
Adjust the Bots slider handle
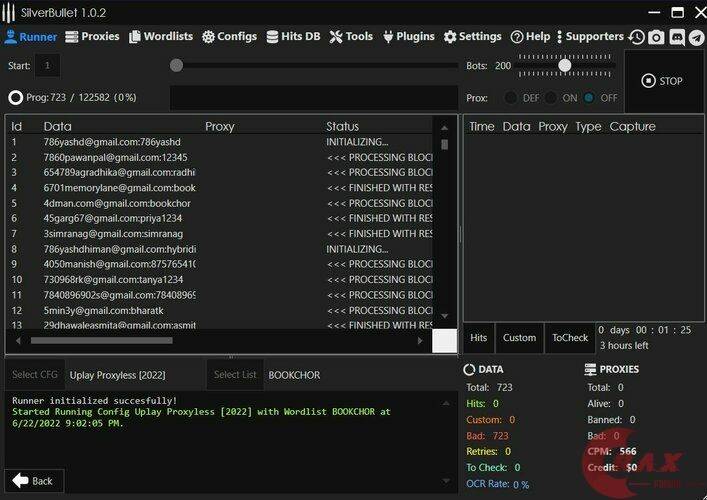tap(565, 66)
